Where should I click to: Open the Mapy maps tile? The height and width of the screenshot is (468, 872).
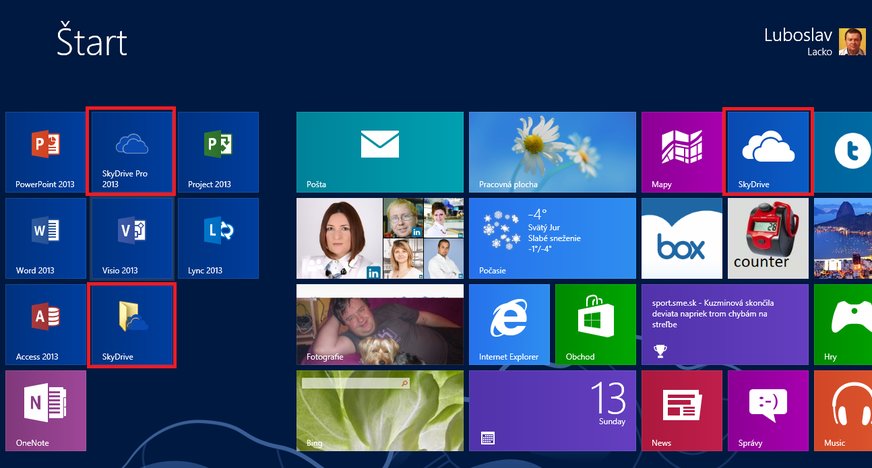coord(681,152)
